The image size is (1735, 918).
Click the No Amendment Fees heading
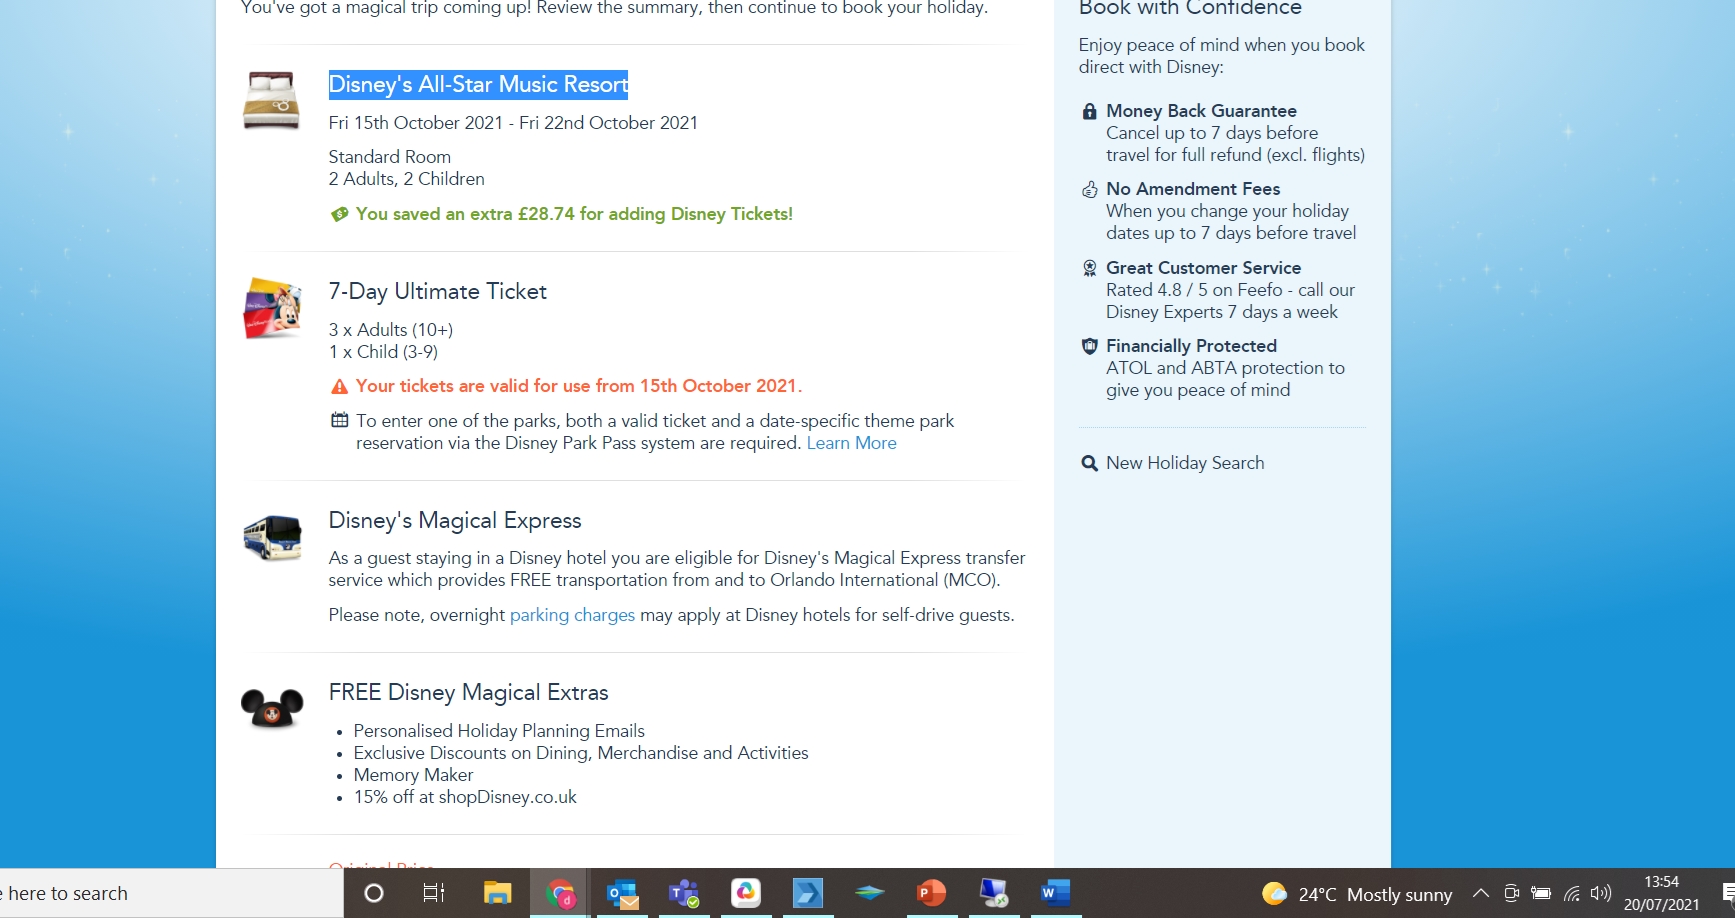(x=1193, y=189)
